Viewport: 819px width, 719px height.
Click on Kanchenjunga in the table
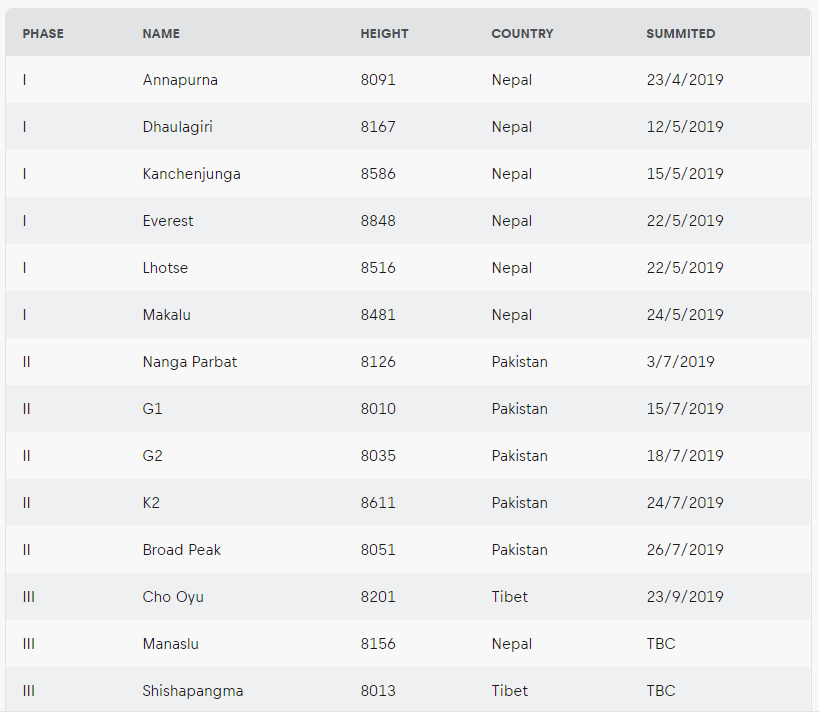point(191,174)
